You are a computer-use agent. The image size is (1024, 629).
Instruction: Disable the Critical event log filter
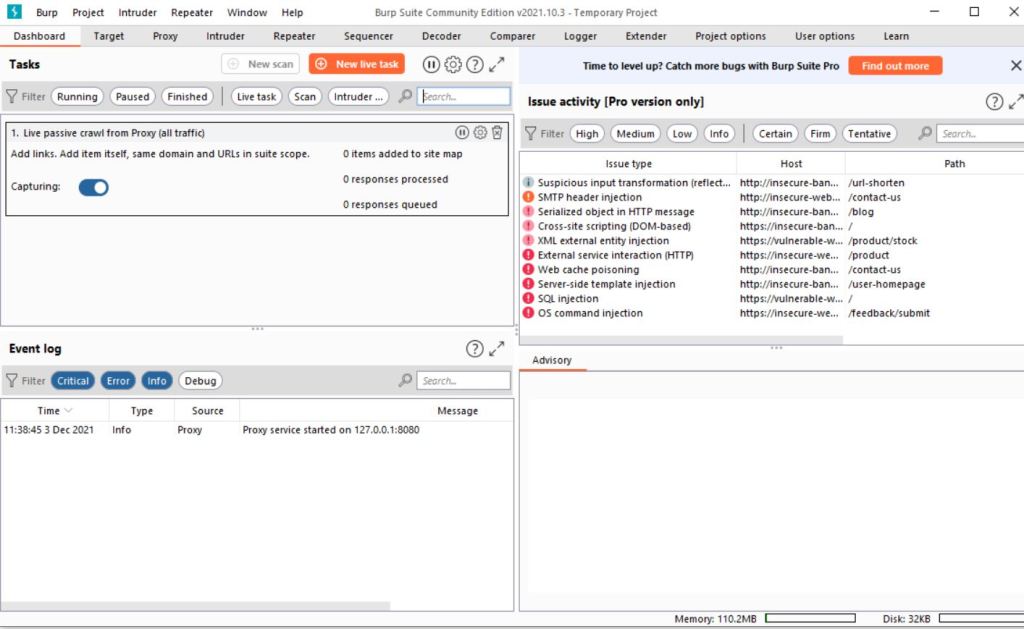pyautogui.click(x=72, y=380)
